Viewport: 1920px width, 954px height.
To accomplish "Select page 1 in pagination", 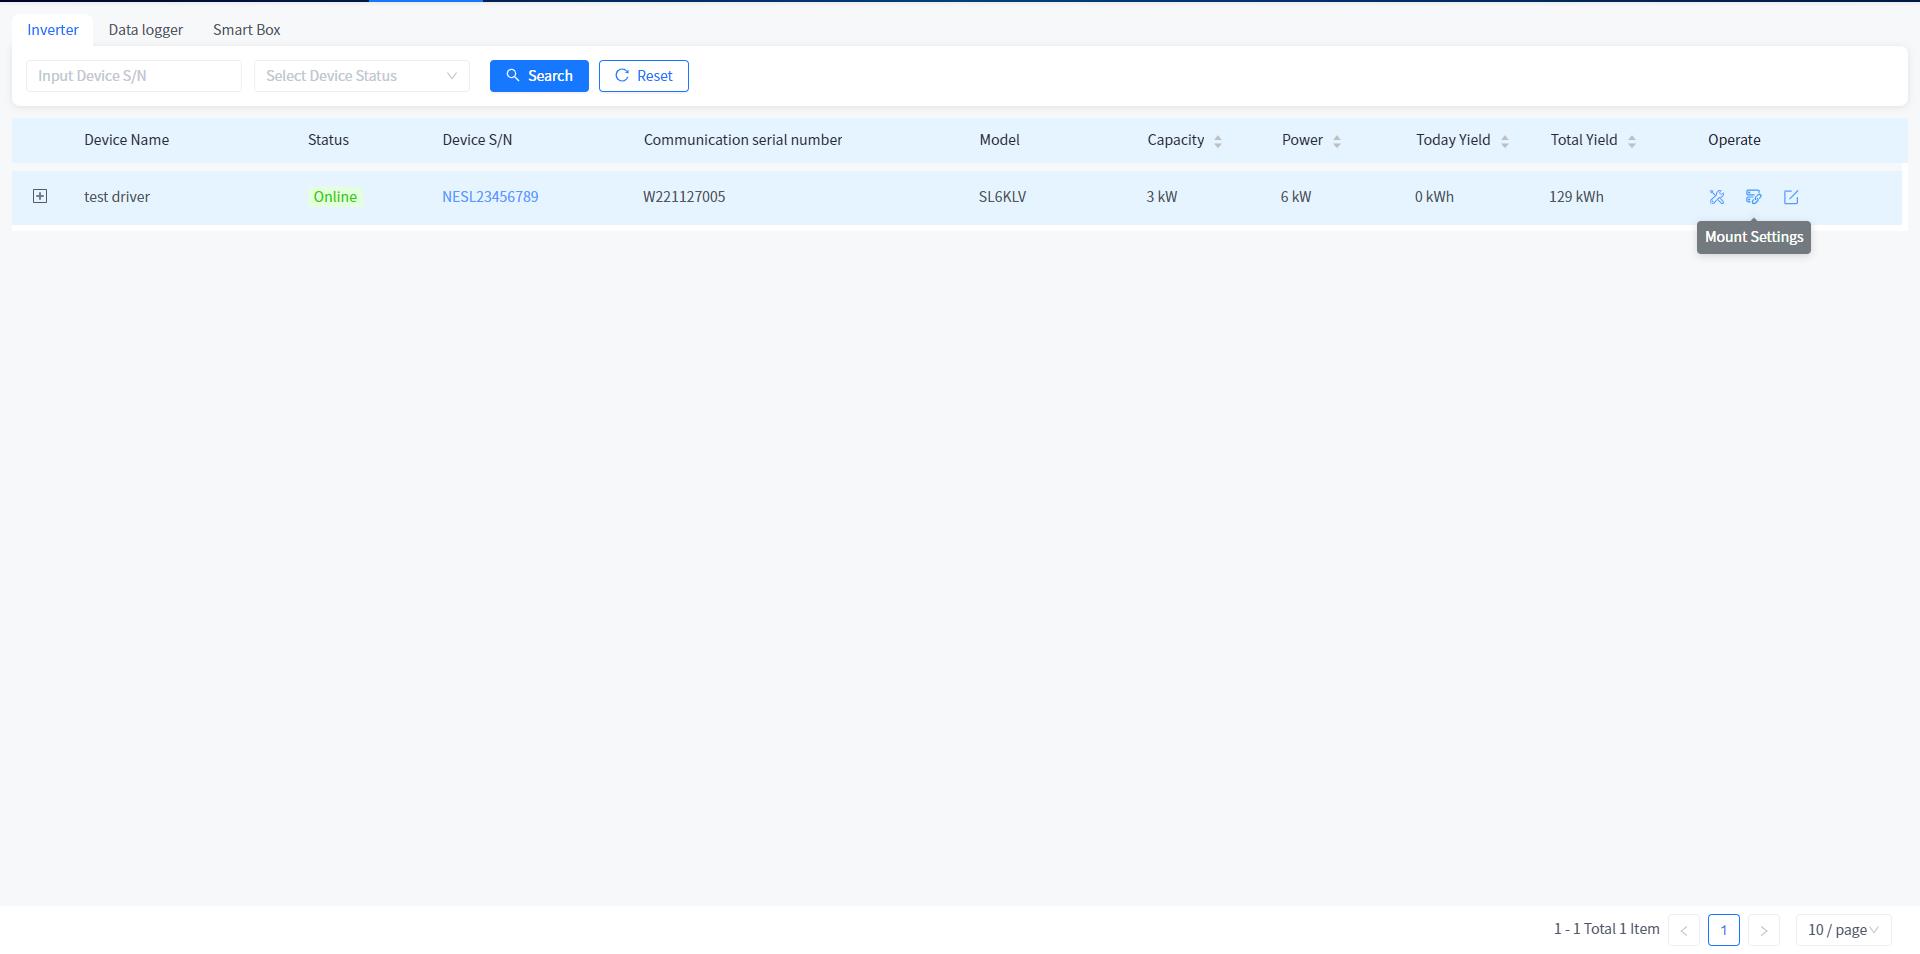I will coord(1723,930).
